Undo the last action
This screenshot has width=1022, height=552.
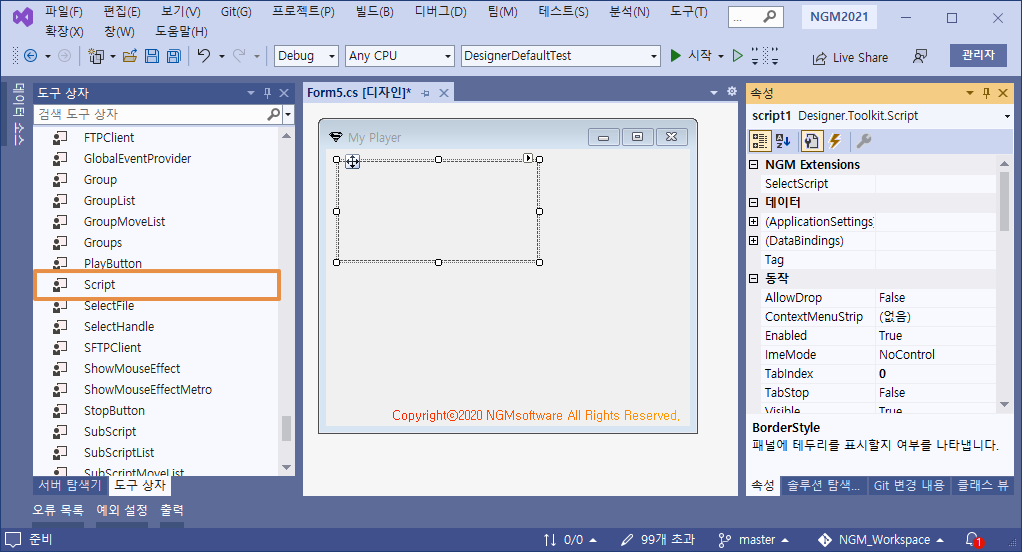204,56
